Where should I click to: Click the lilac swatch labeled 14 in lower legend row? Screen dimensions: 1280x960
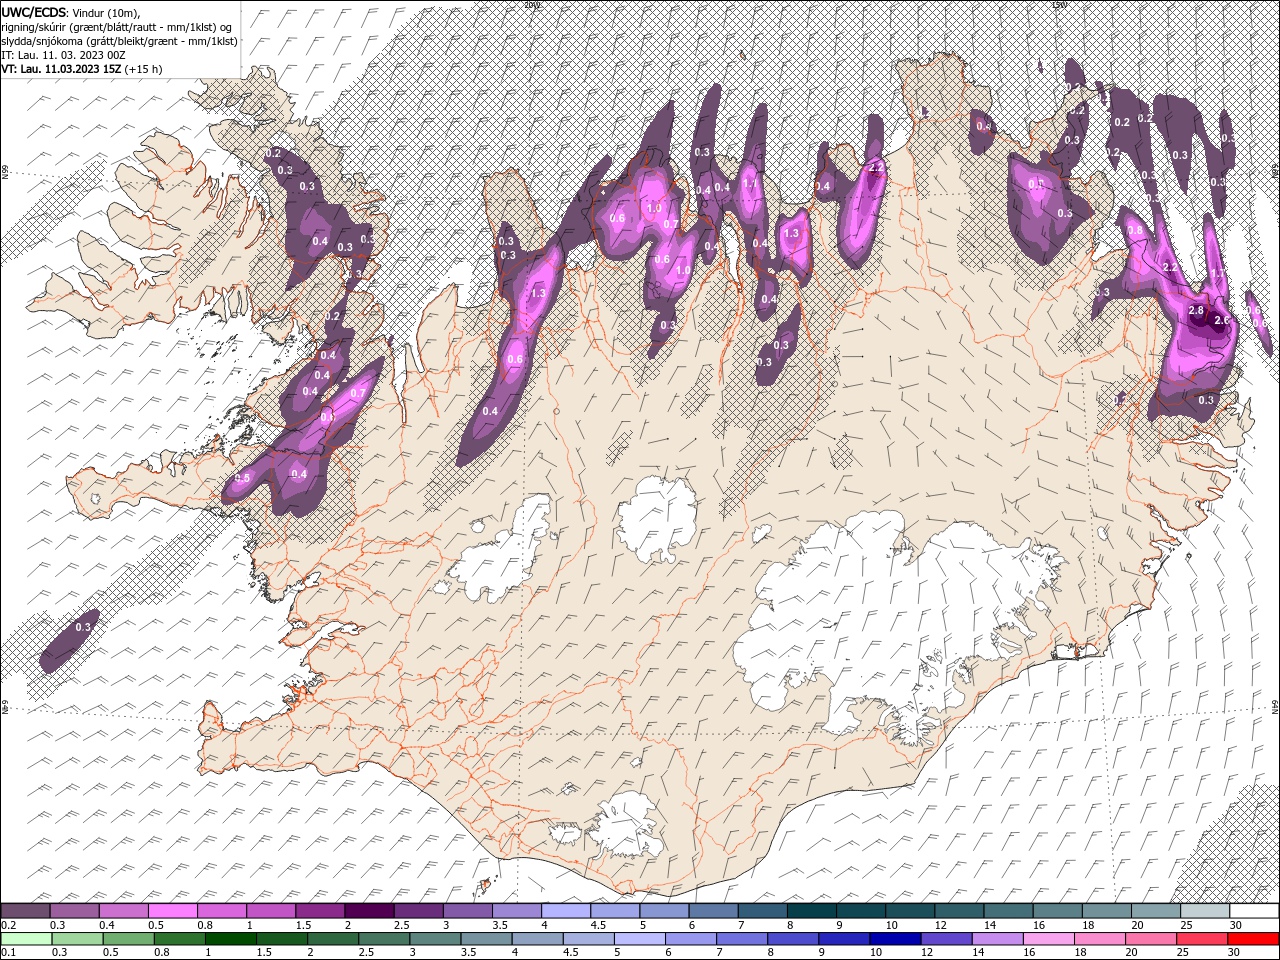click(997, 939)
